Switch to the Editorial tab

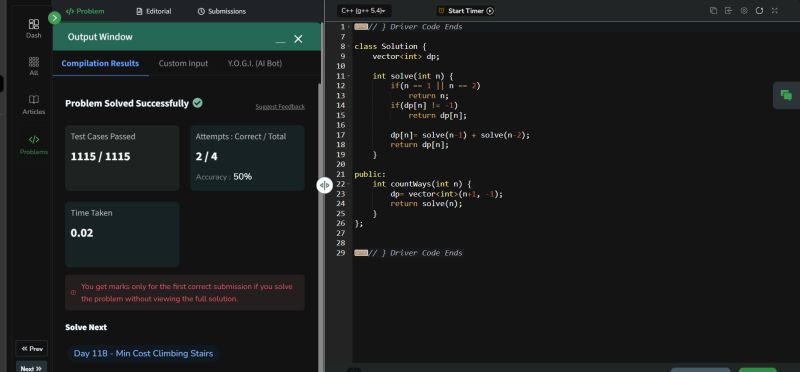[154, 11]
